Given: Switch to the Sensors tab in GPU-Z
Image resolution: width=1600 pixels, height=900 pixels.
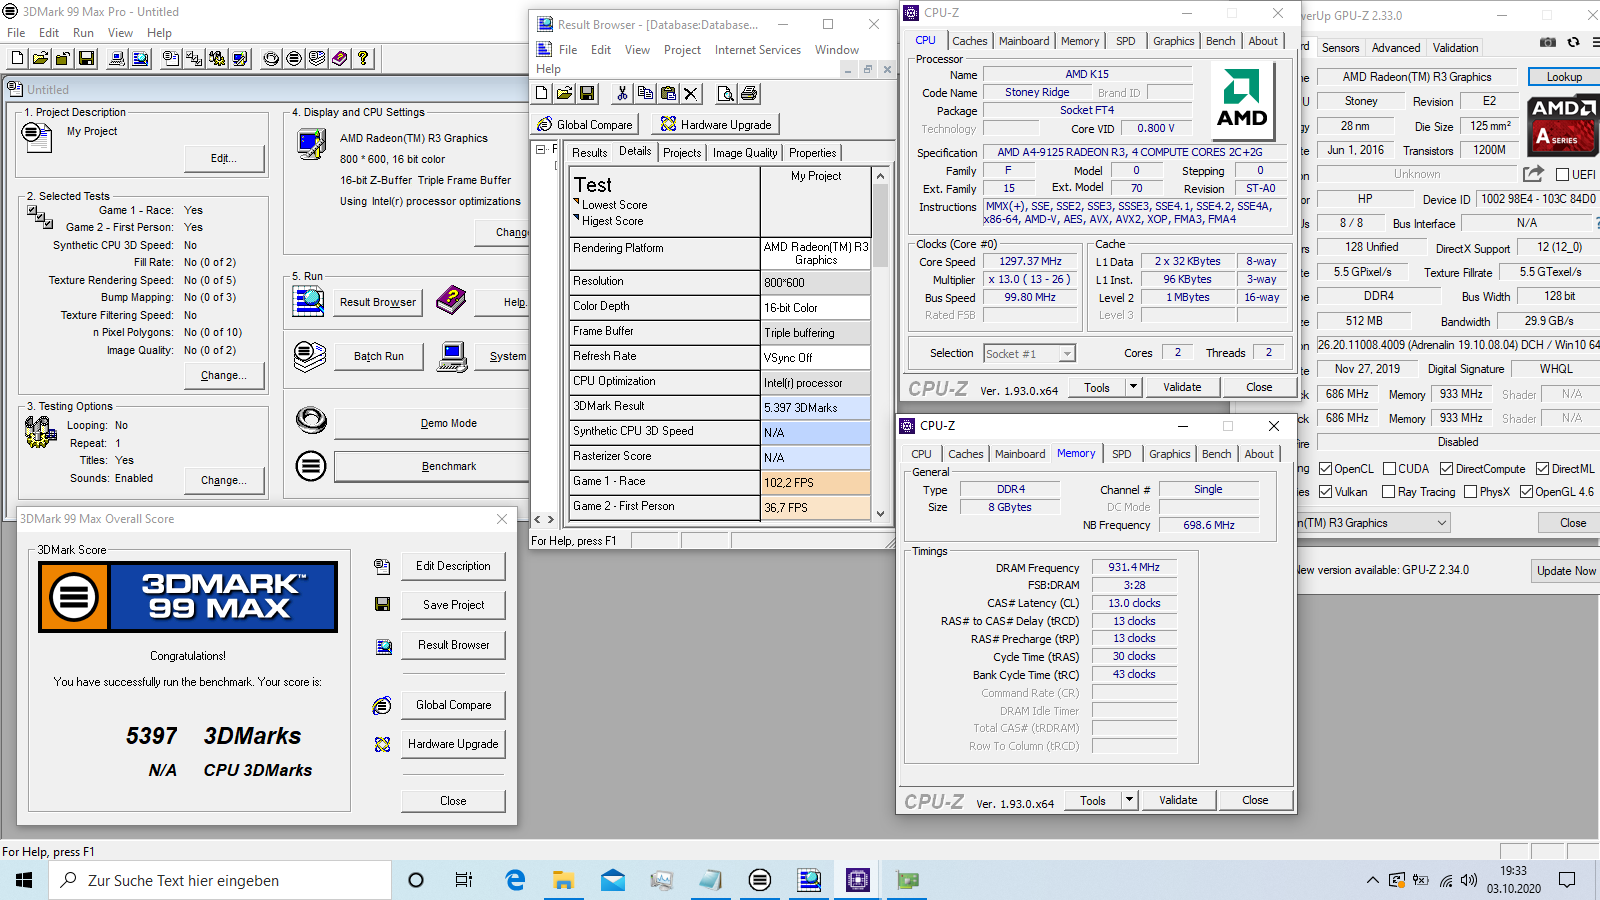Looking at the screenshot, I should (x=1340, y=48).
